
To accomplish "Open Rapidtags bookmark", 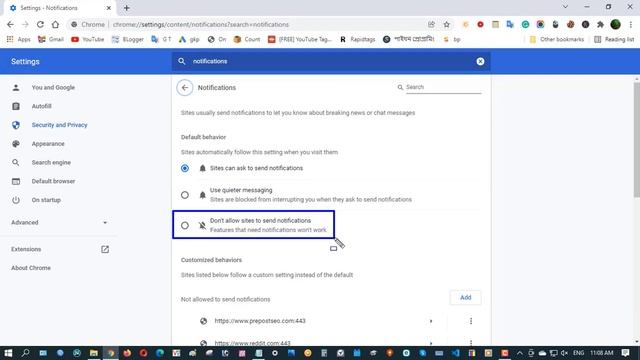I will [x=358, y=39].
